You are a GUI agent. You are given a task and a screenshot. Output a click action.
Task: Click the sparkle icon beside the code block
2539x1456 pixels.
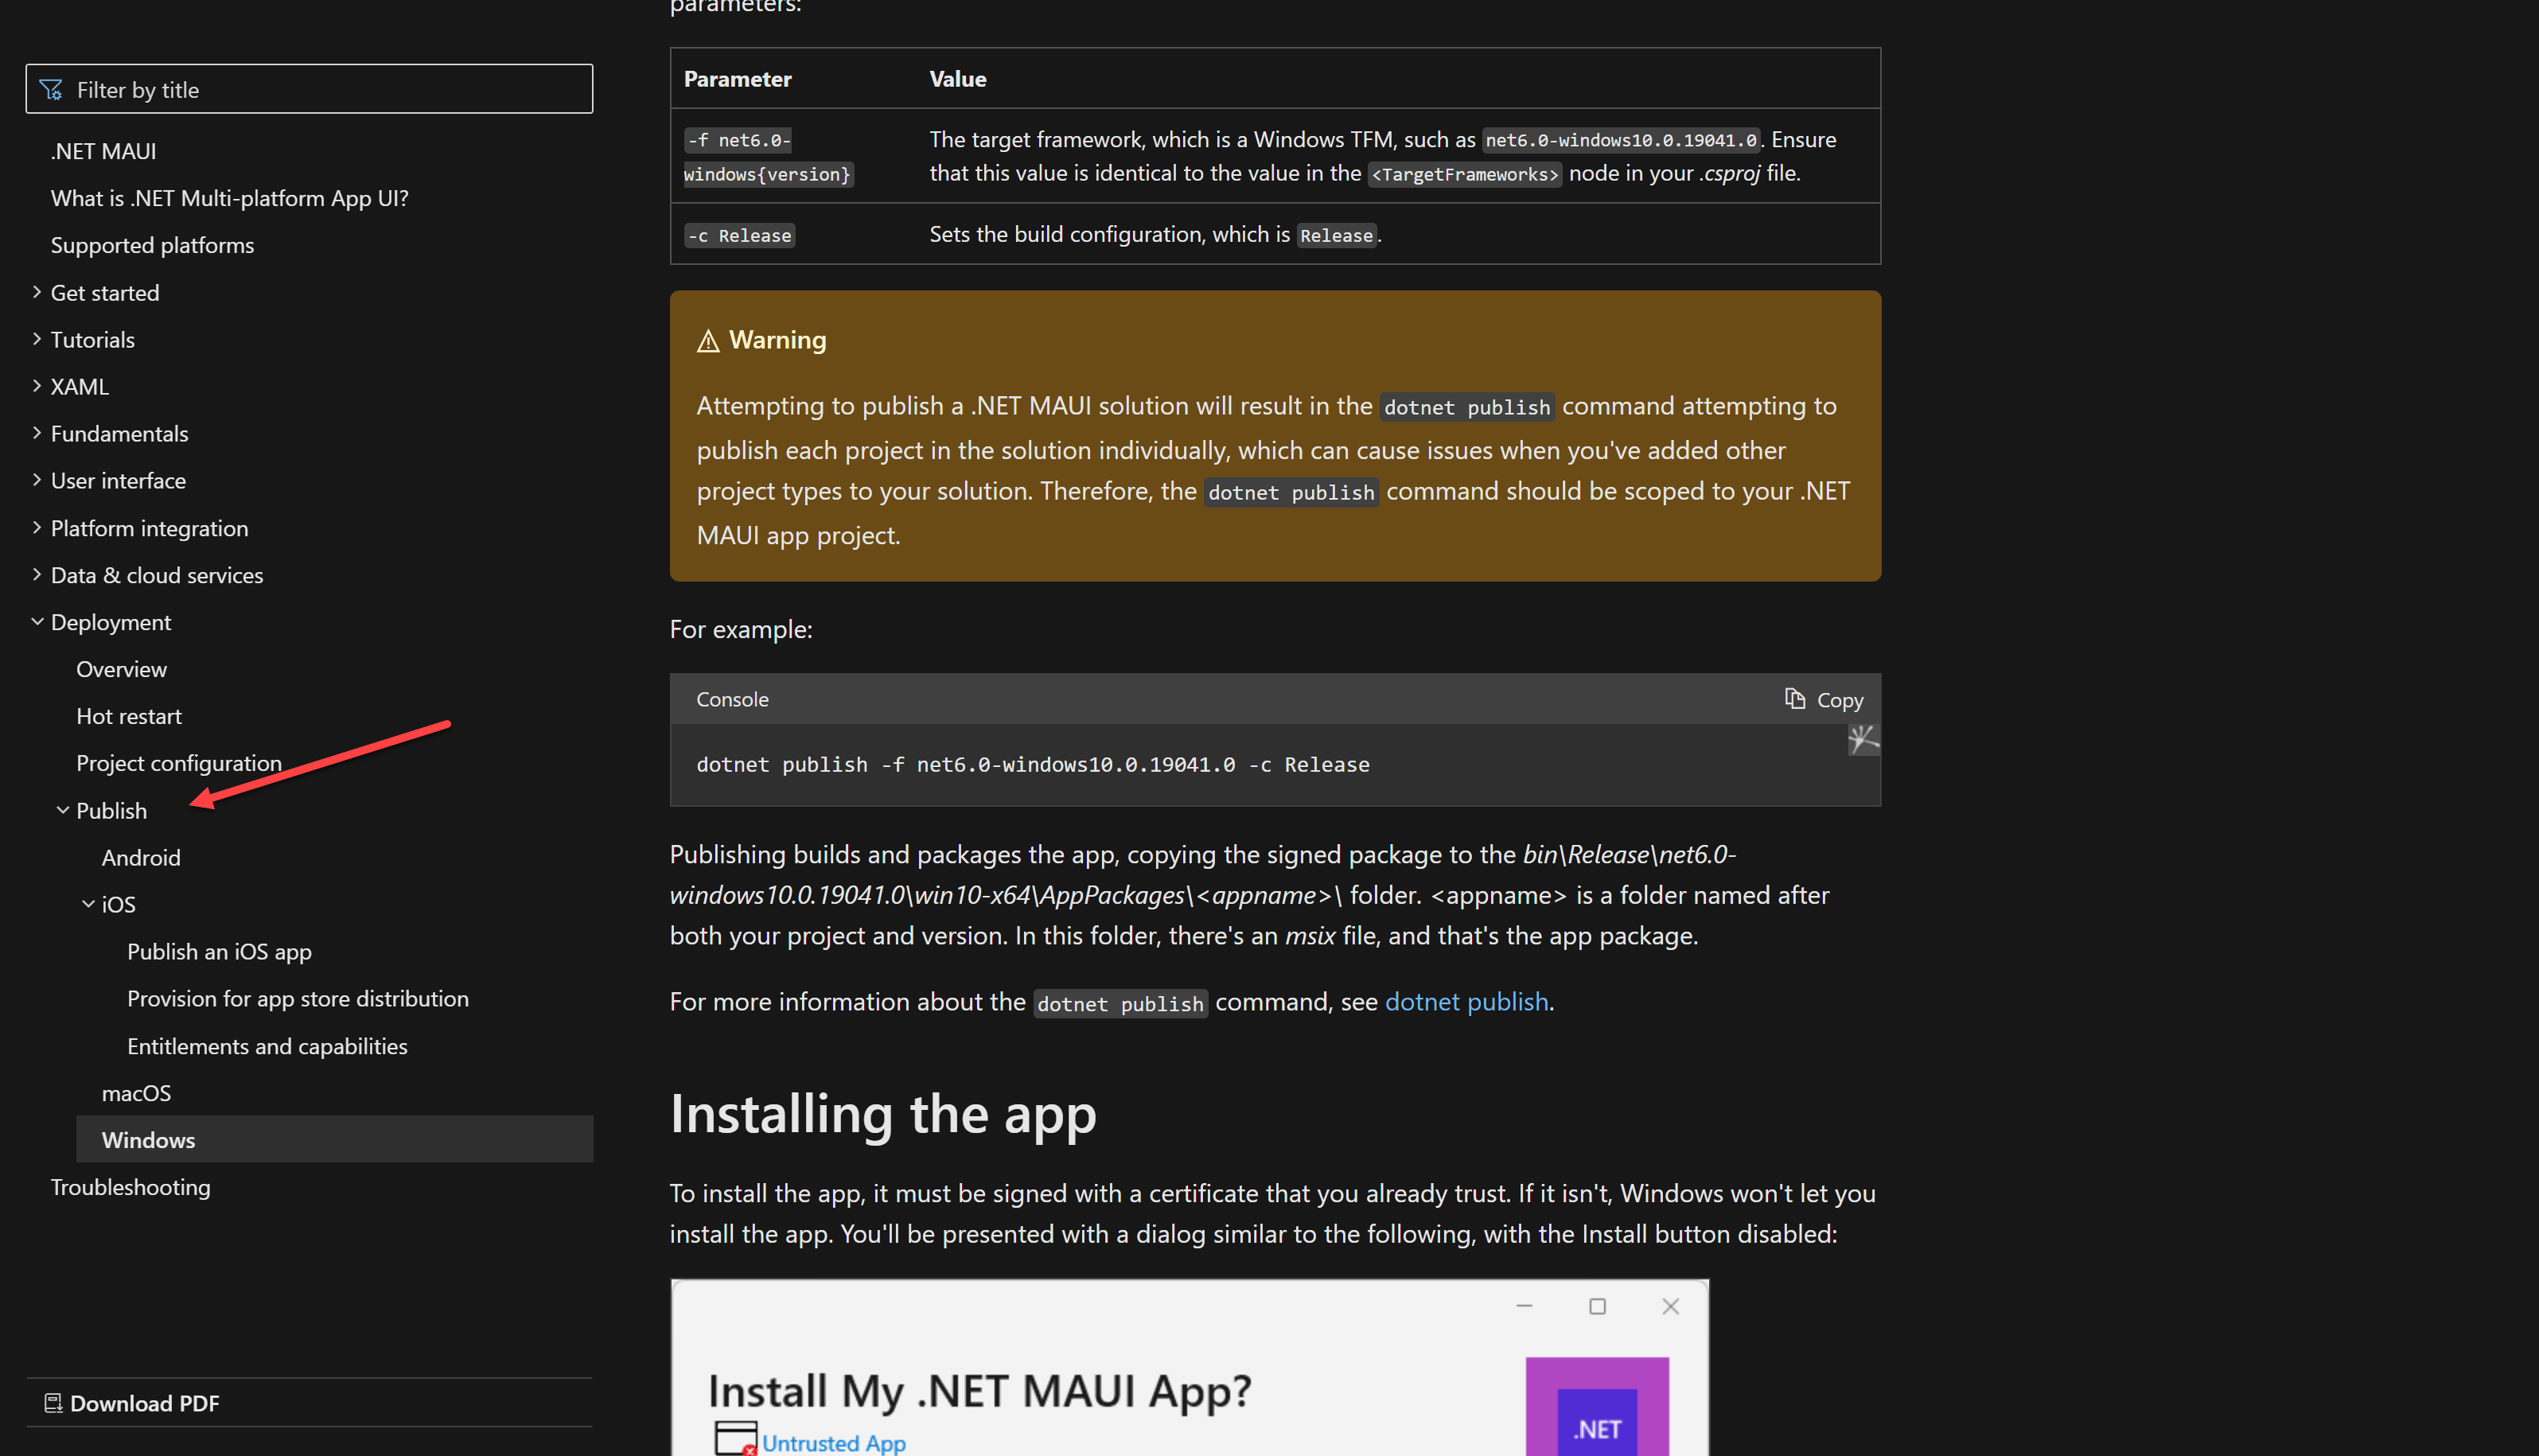1862,740
